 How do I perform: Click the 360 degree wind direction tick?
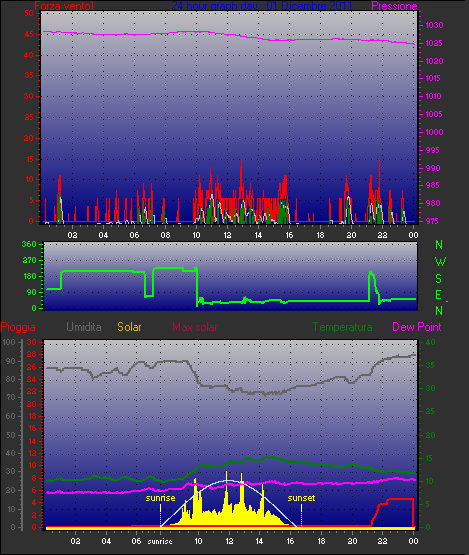[29, 244]
